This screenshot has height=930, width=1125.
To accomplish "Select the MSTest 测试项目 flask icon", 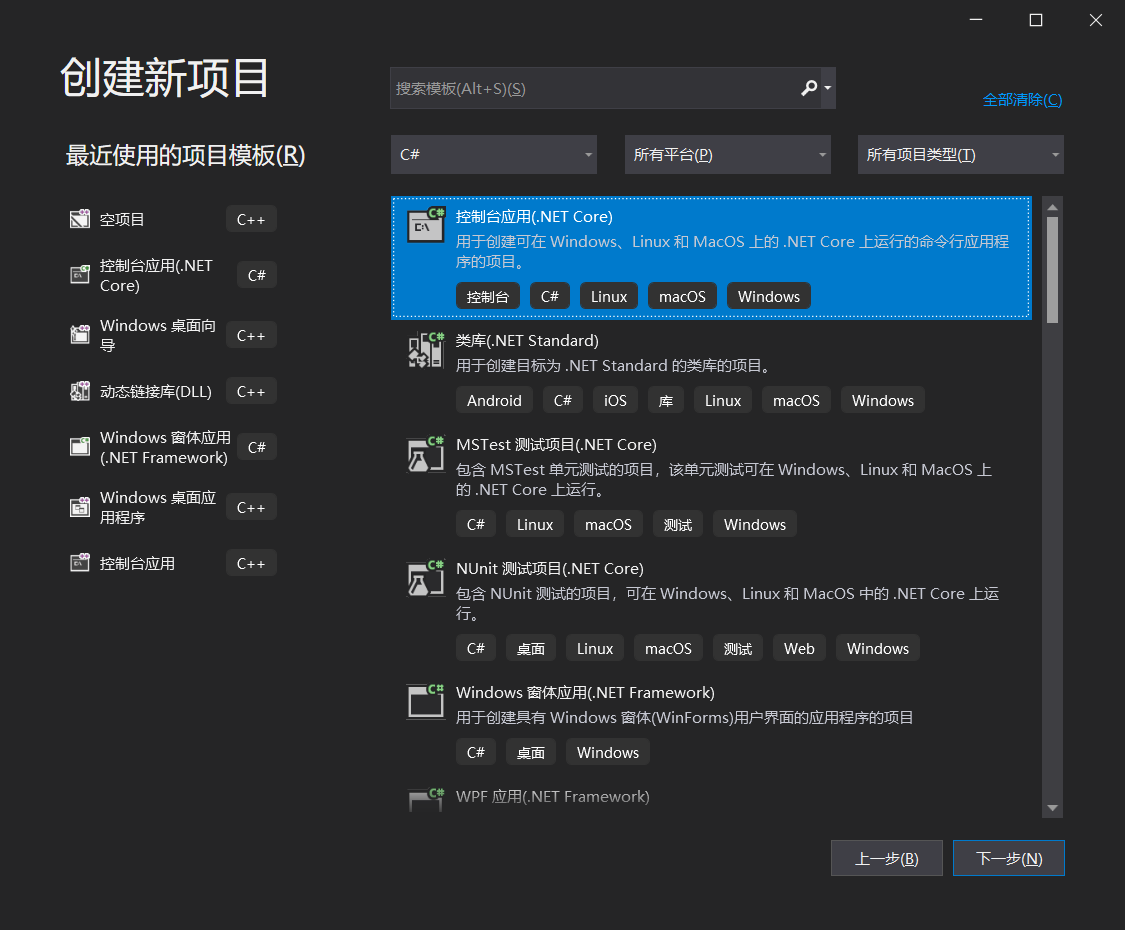I will 425,453.
